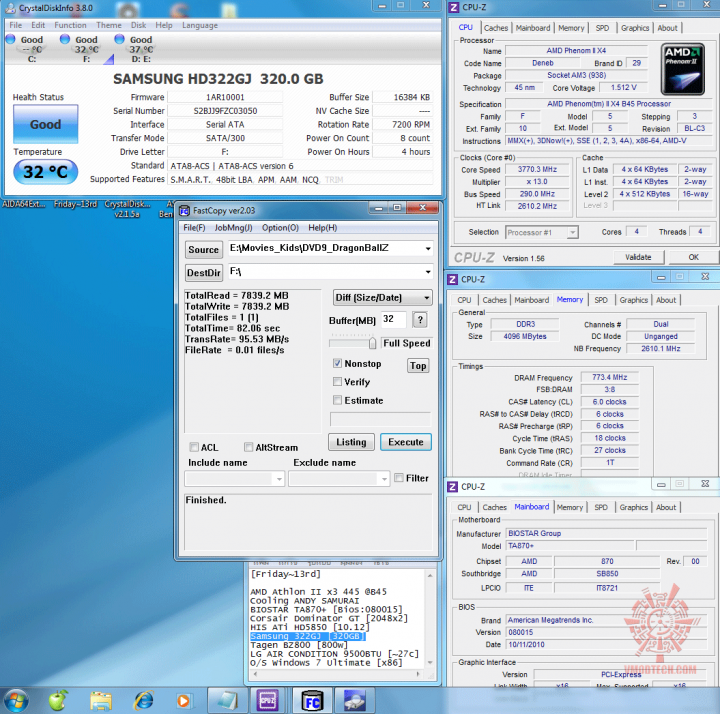Click the blue status orb for drive F:

(x=65, y=39)
